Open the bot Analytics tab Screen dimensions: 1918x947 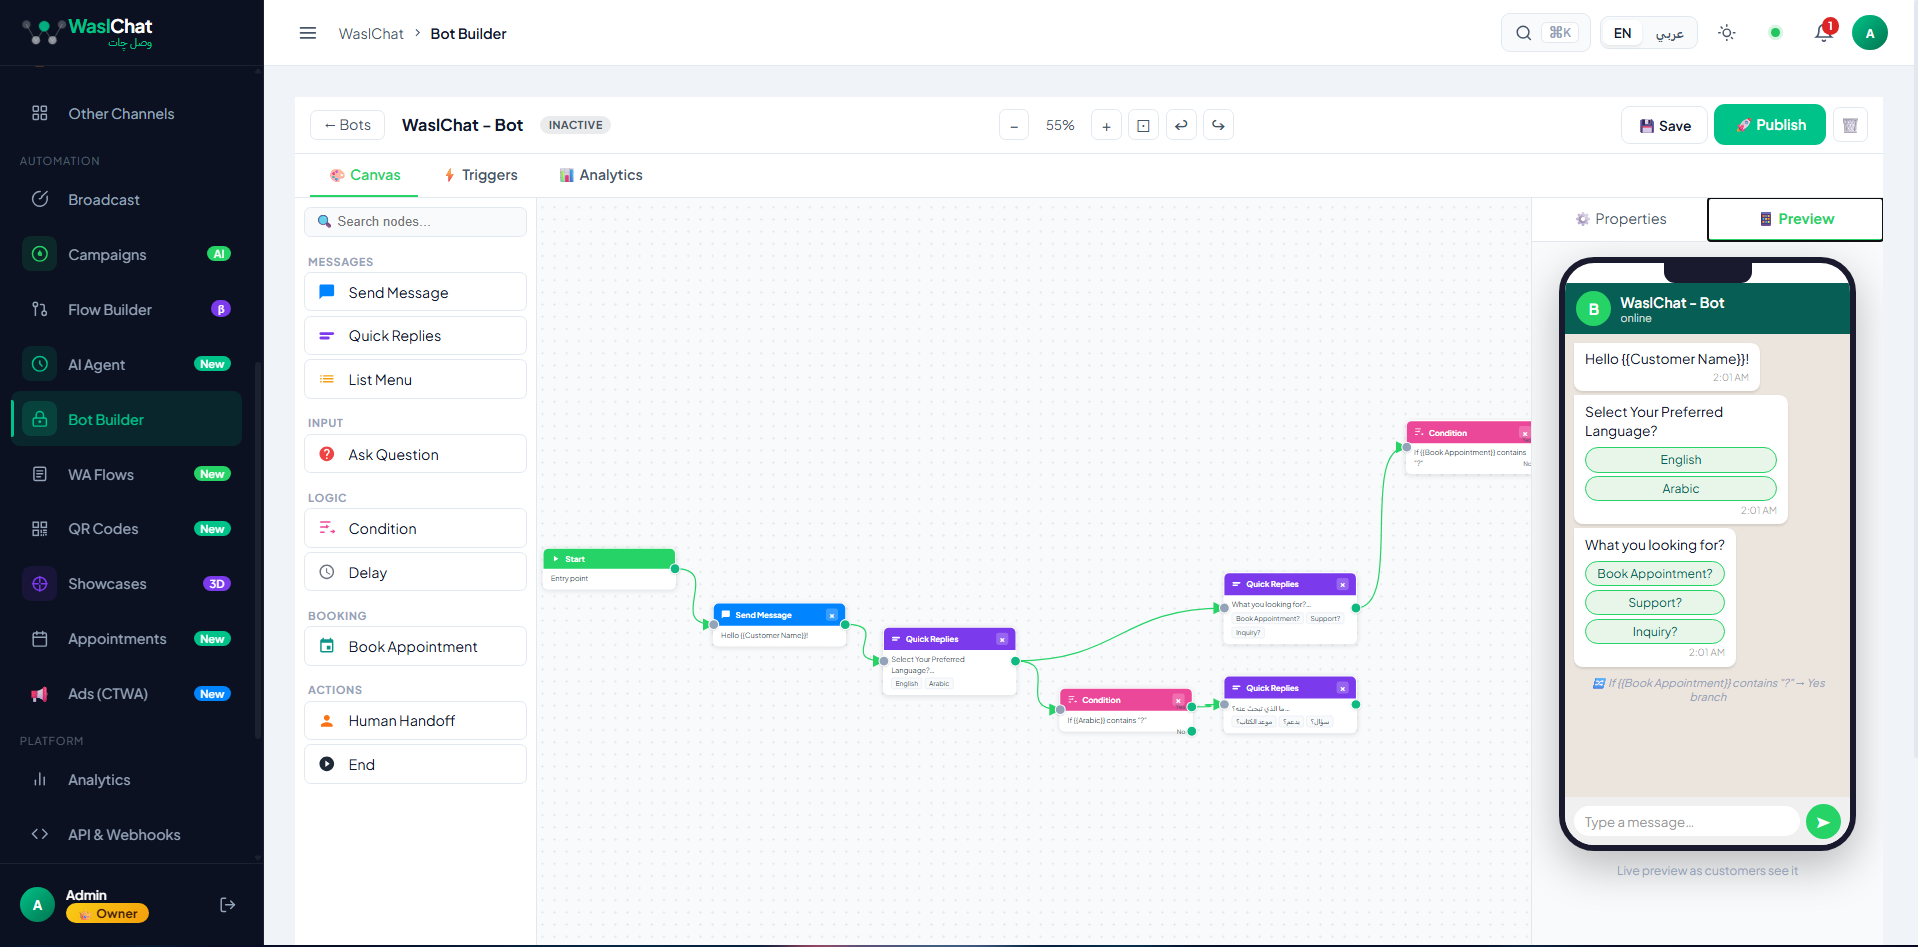point(601,175)
